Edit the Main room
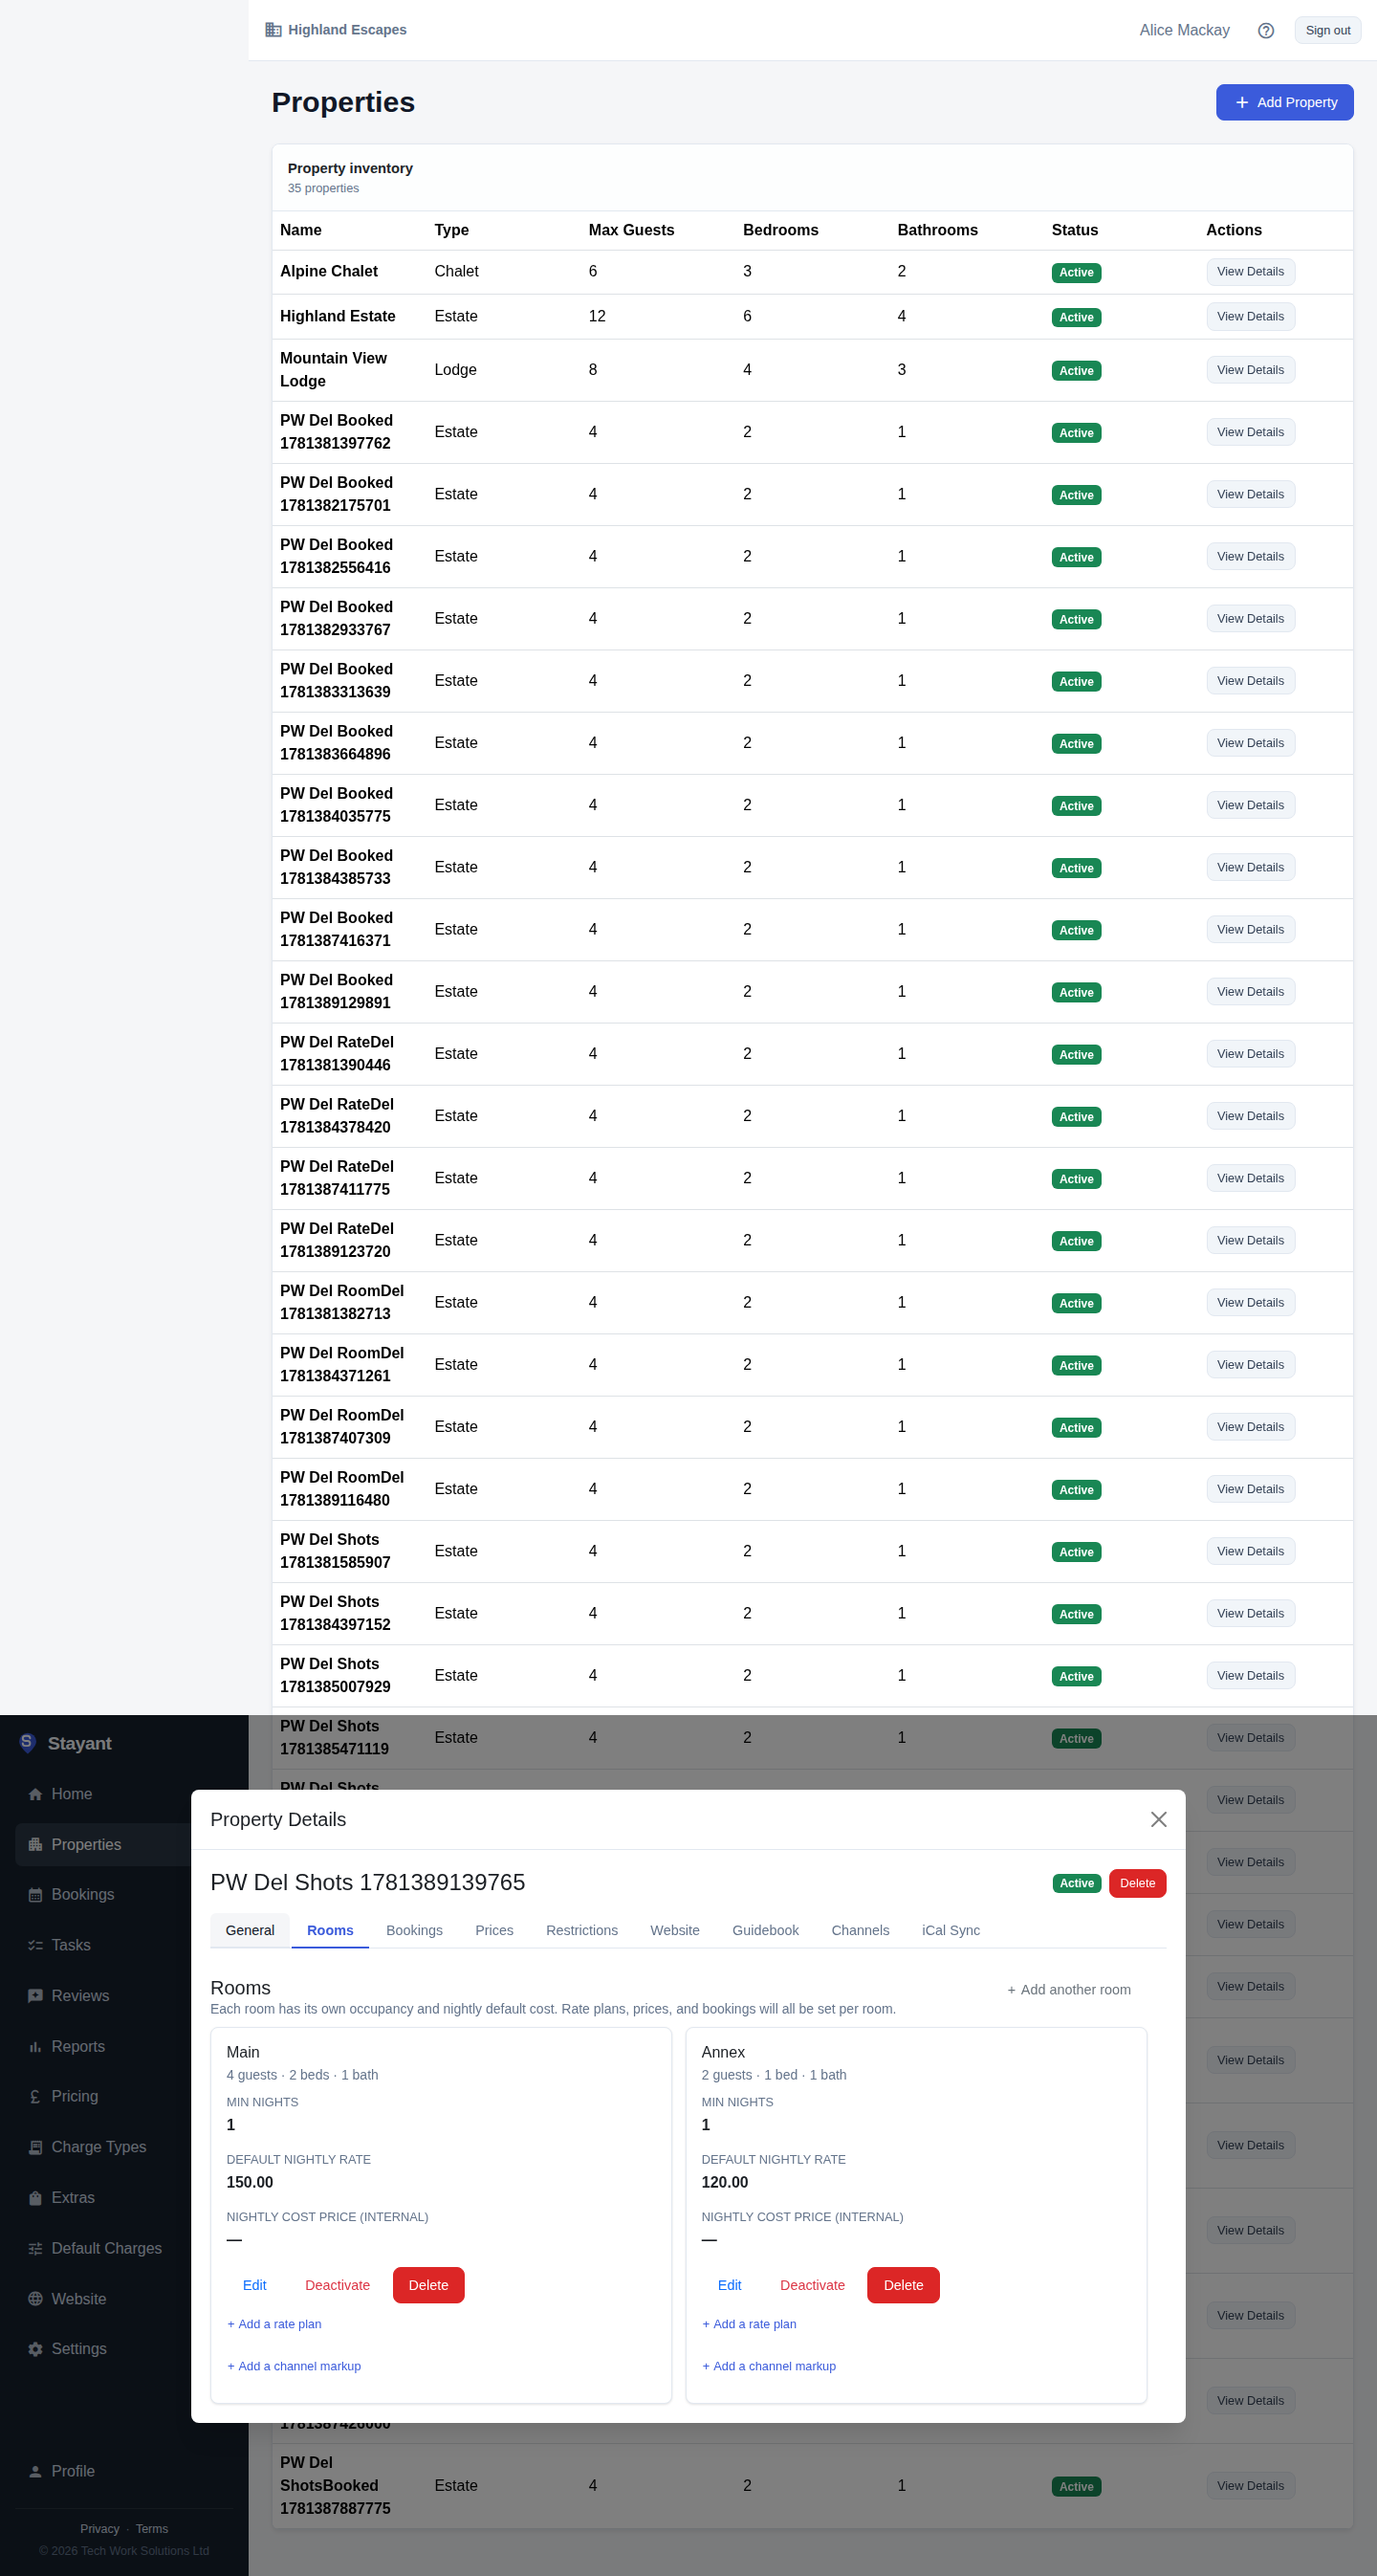This screenshot has width=1377, height=2576. [254, 2285]
